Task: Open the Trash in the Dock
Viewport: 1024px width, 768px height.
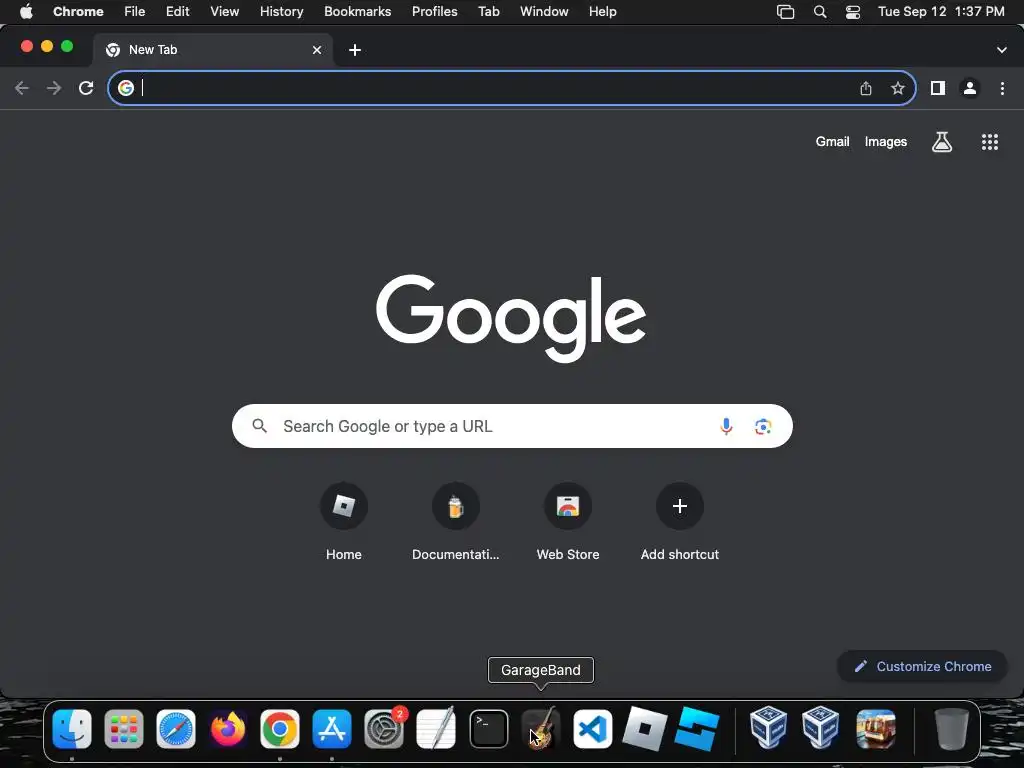Action: [x=951, y=729]
